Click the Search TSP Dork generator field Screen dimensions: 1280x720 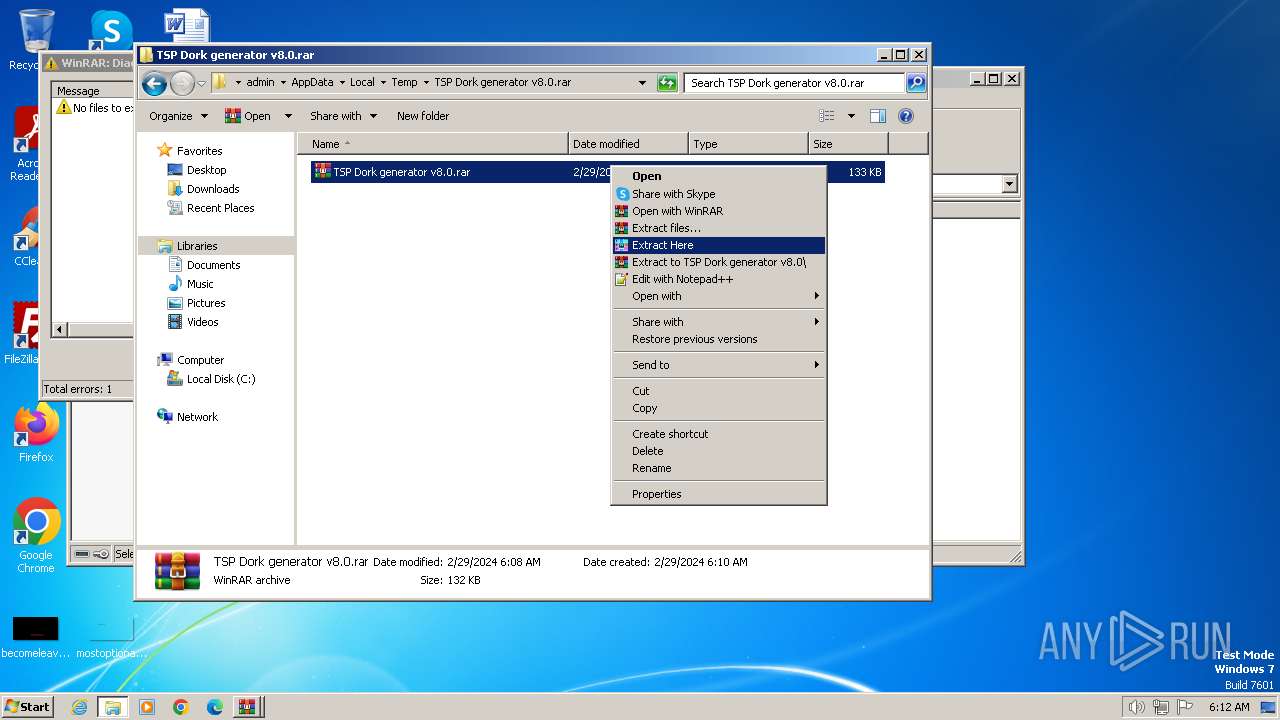[x=795, y=83]
